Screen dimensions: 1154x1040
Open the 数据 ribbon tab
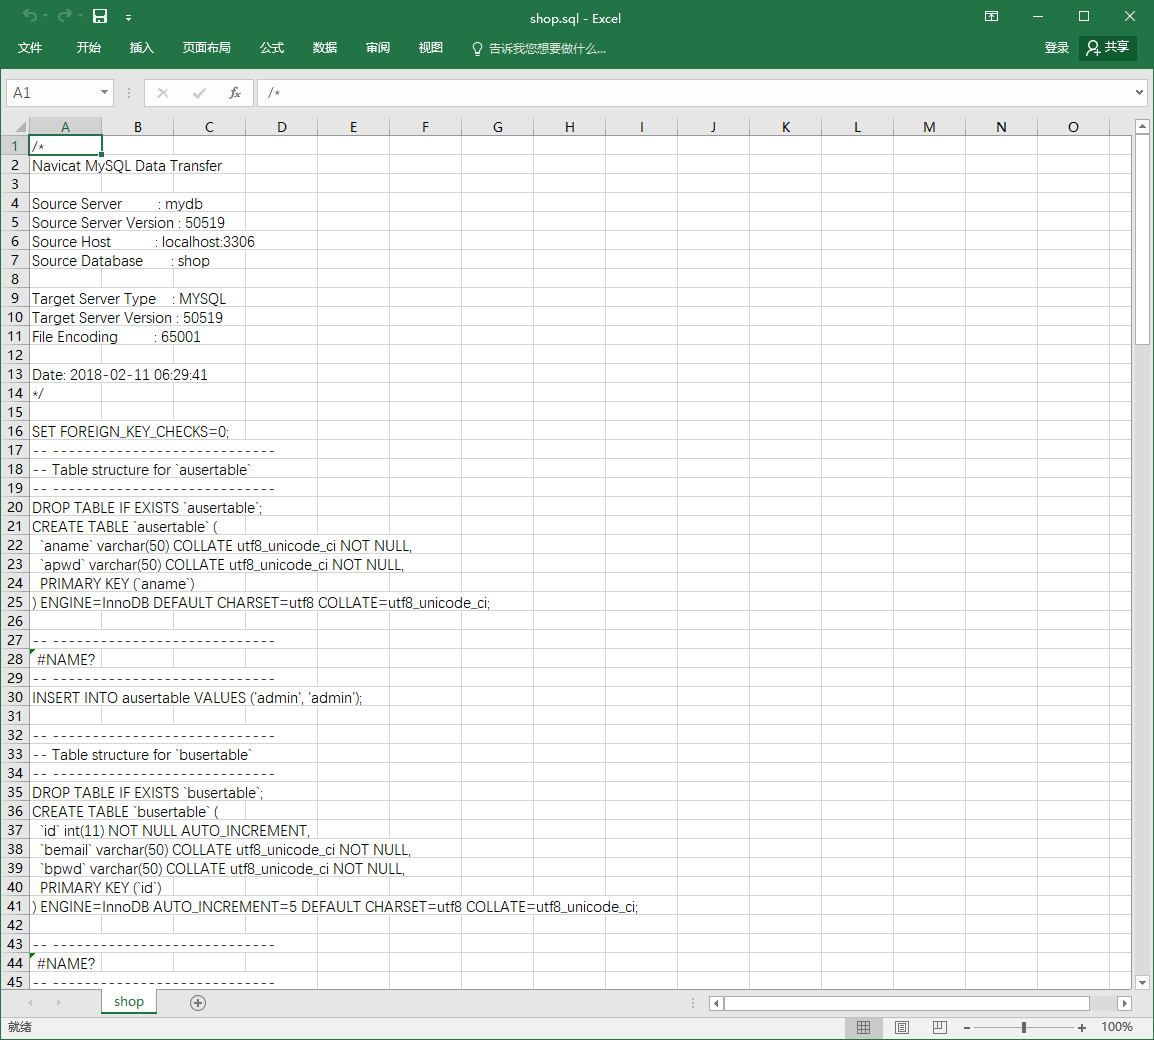(325, 48)
